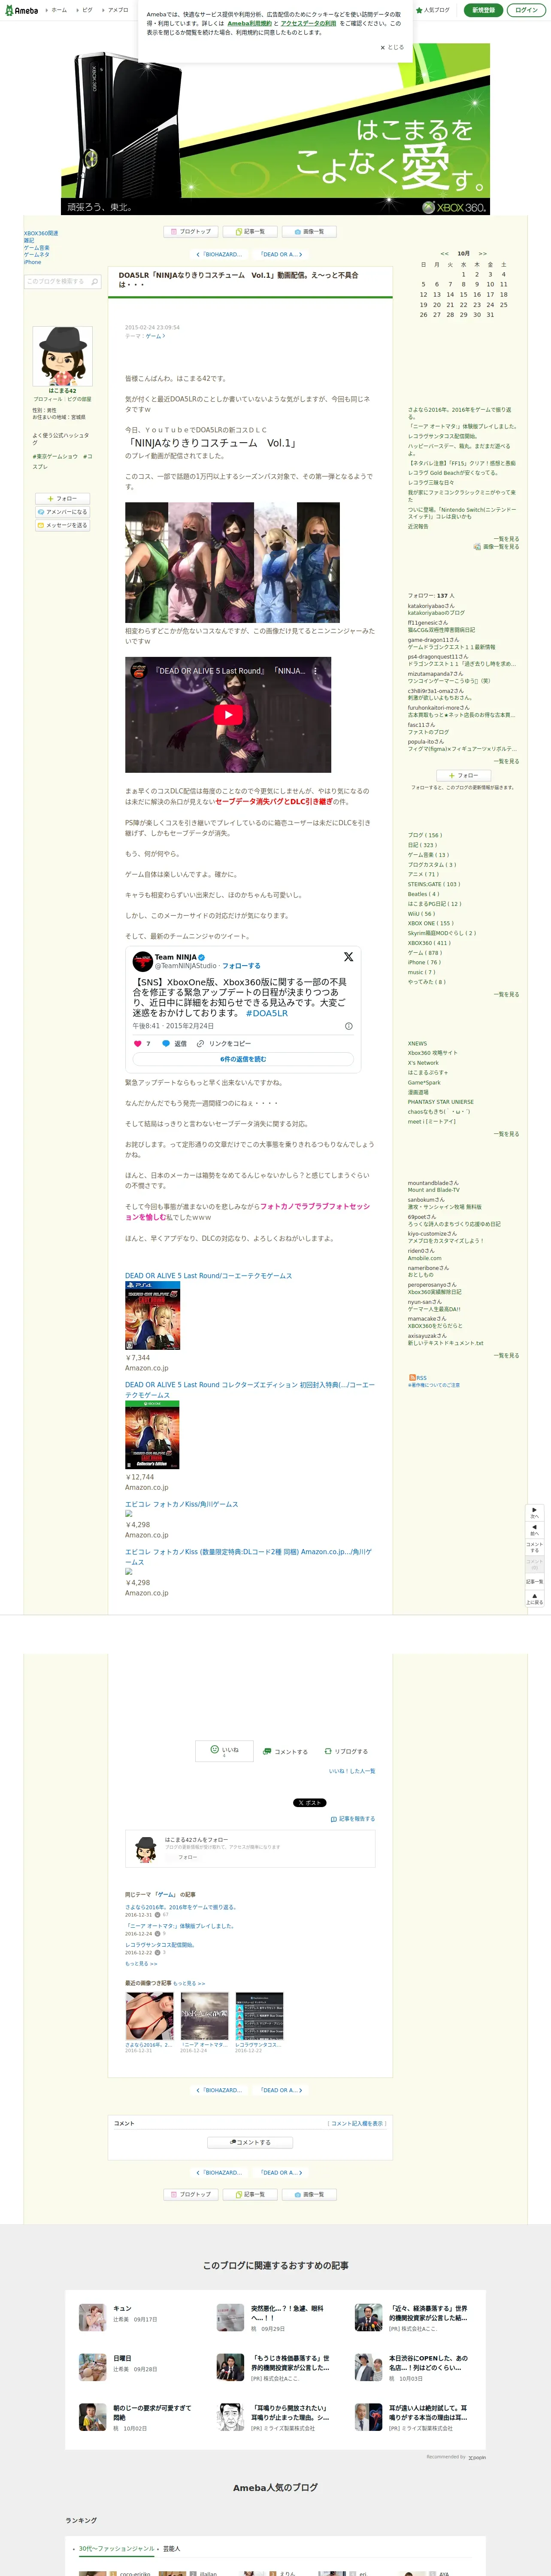This screenshot has height=2576, width=551.
Task: Open YouTube video more-options dots
Action: point(316,671)
